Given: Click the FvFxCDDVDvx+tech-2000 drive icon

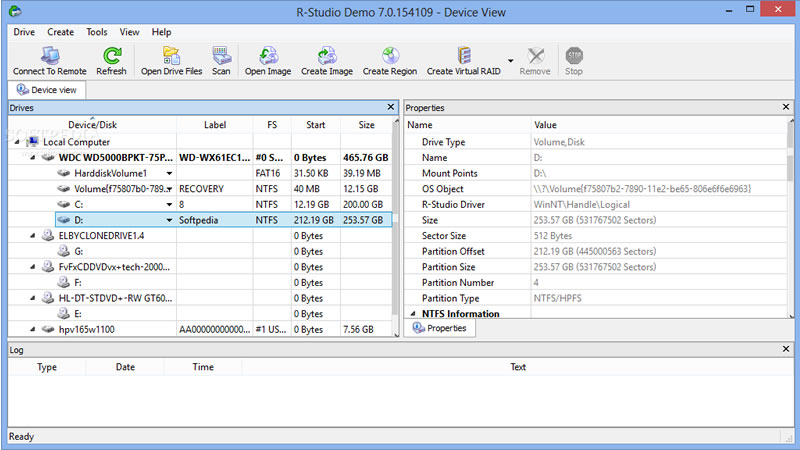Looking at the screenshot, I should tap(48, 266).
